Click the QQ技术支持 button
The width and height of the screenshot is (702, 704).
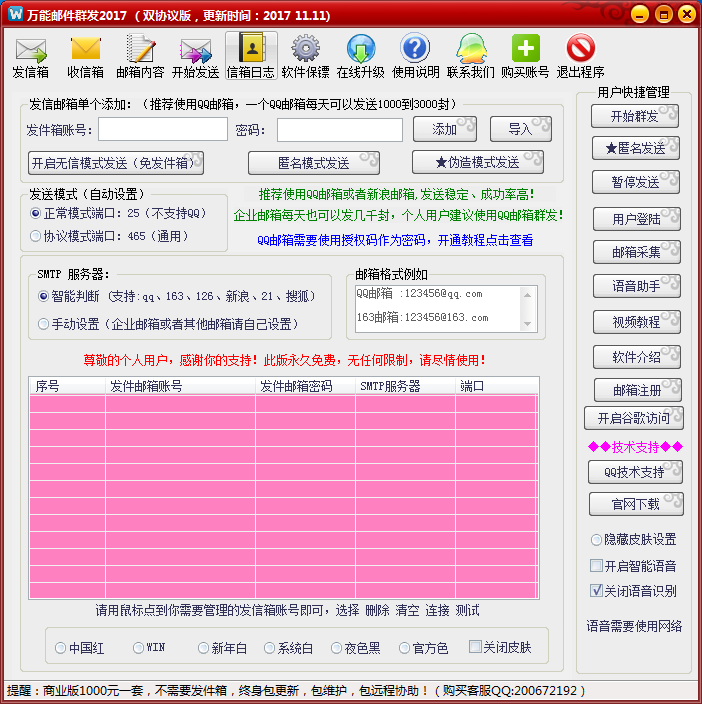coord(635,472)
